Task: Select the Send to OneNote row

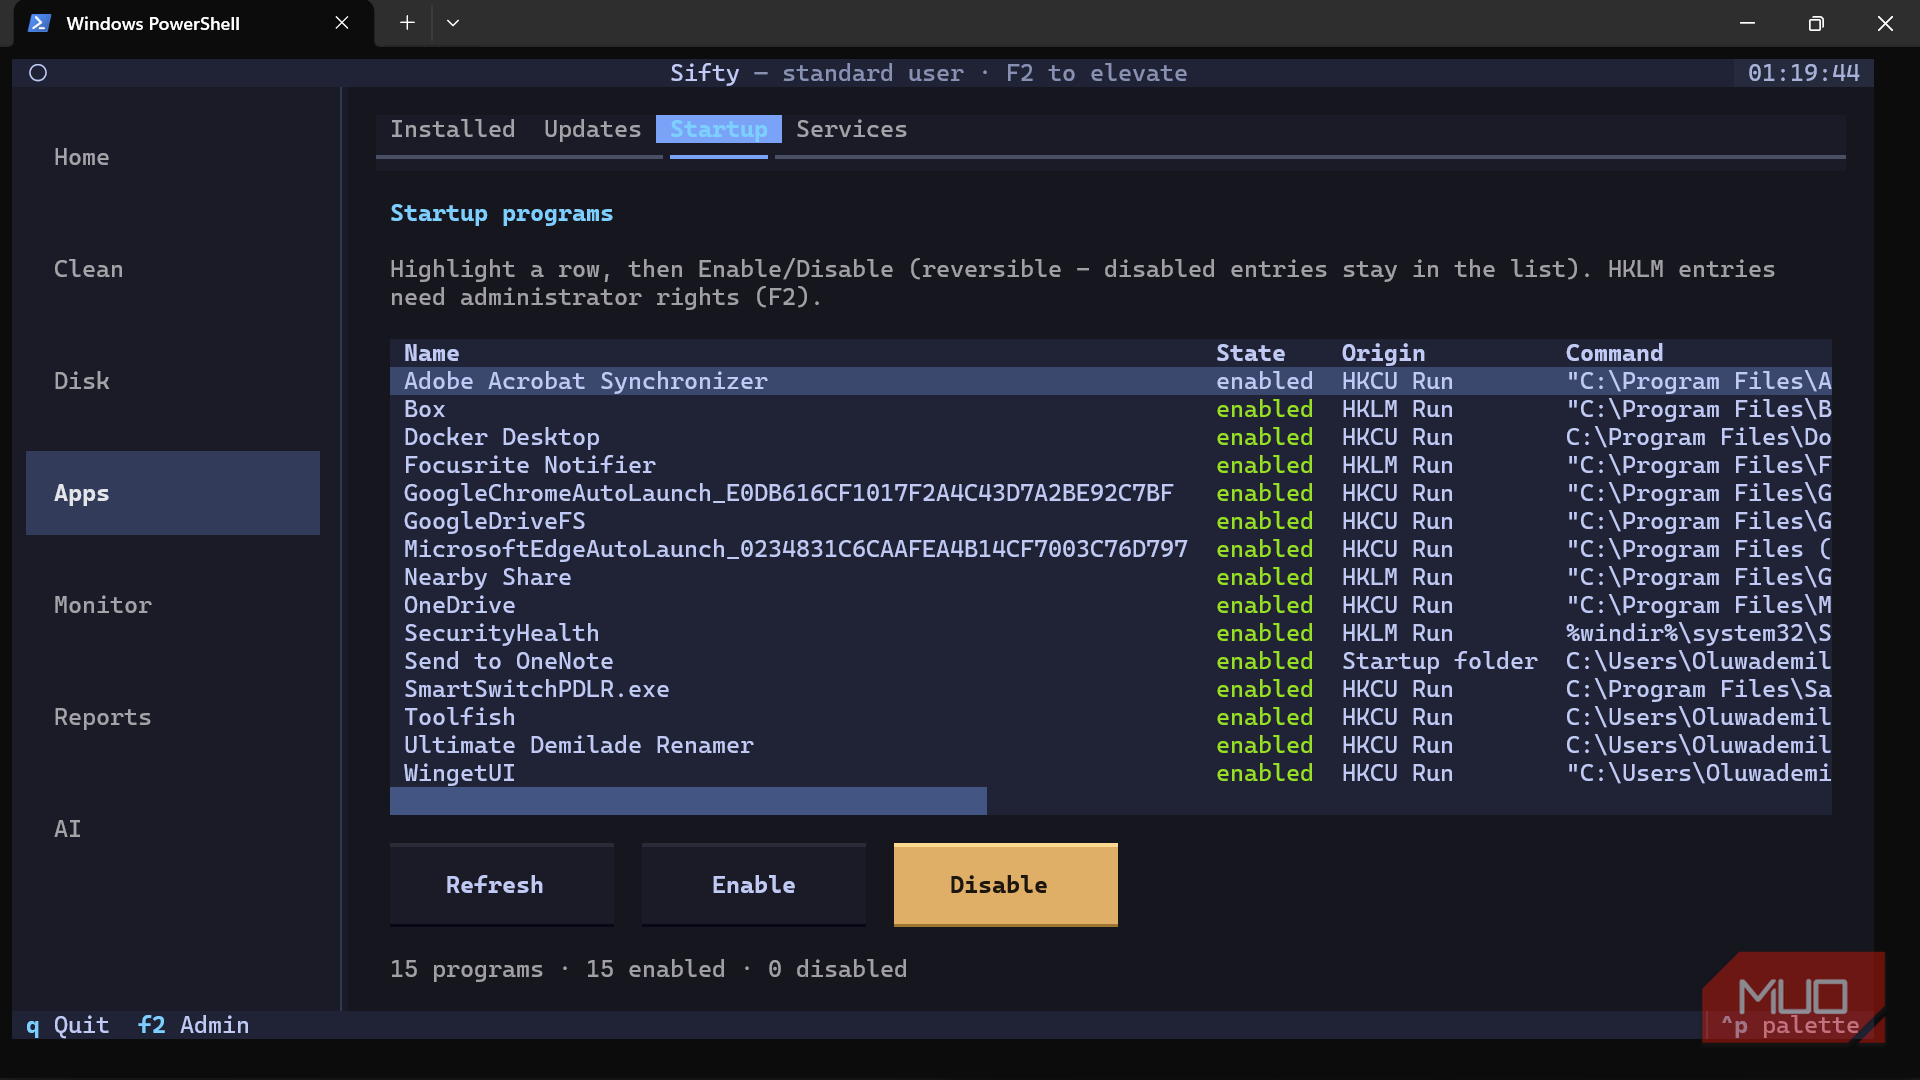Action: [1111, 661]
